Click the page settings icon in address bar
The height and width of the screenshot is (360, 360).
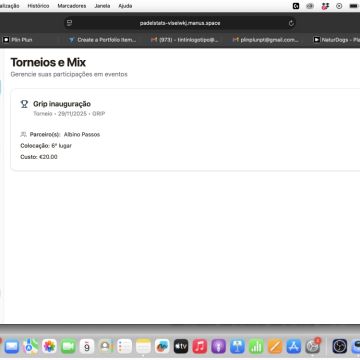[x=69, y=23]
